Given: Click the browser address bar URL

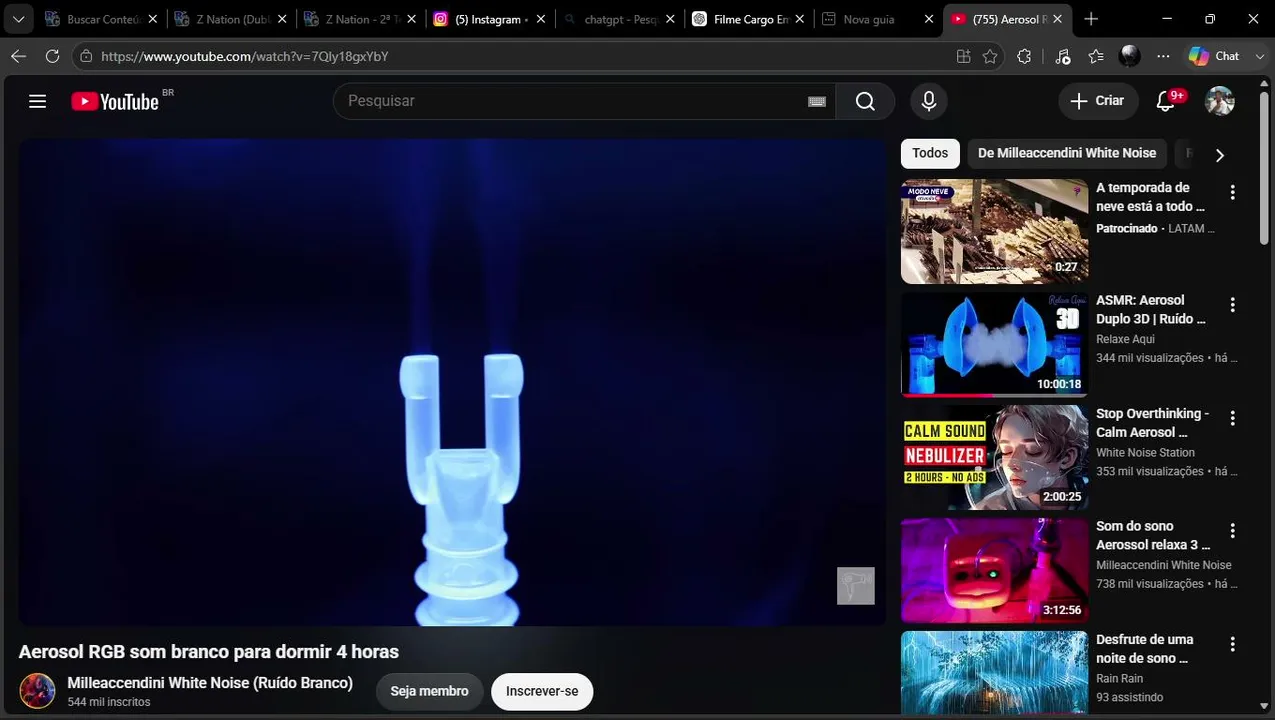Looking at the screenshot, I should click(245, 57).
